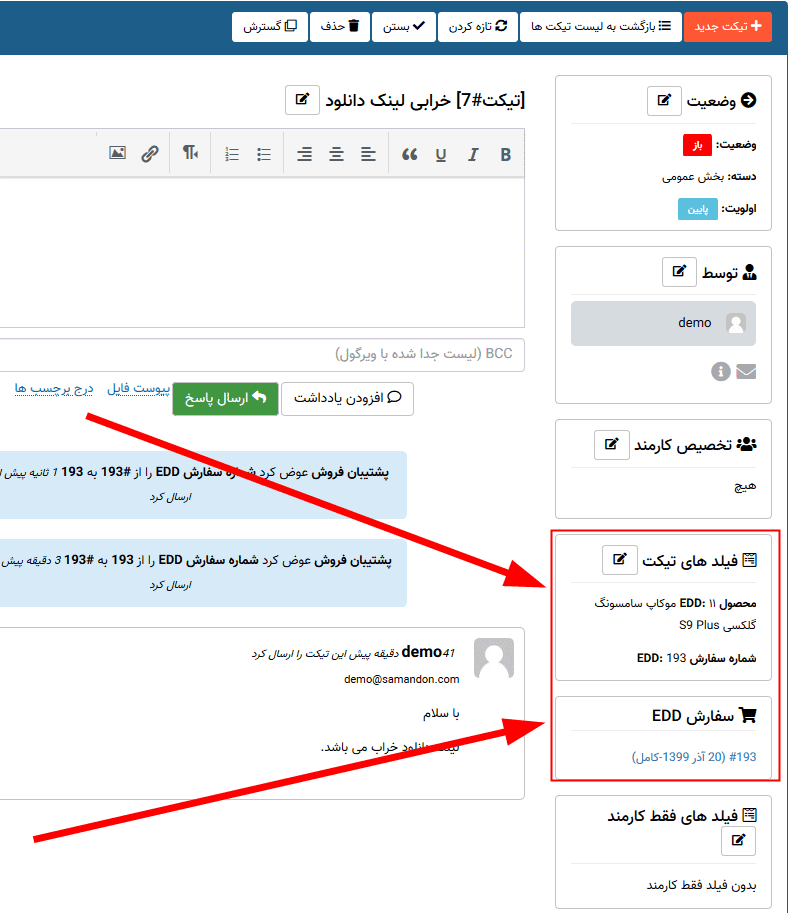Toggle italic formatting in editor
Image resolution: width=788 pixels, height=913 pixels.
pyautogui.click(x=473, y=154)
